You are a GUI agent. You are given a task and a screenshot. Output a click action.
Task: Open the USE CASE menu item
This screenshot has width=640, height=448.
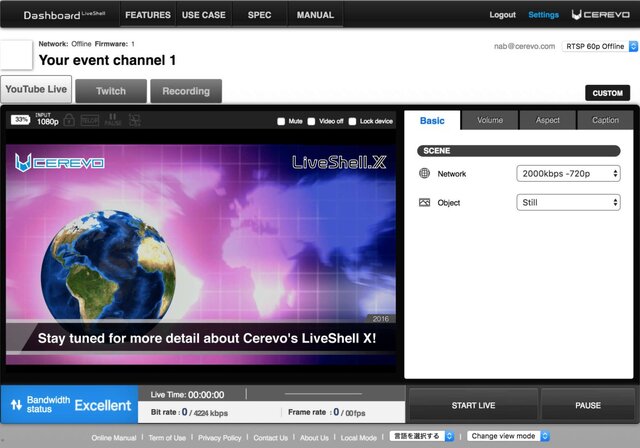pos(204,15)
